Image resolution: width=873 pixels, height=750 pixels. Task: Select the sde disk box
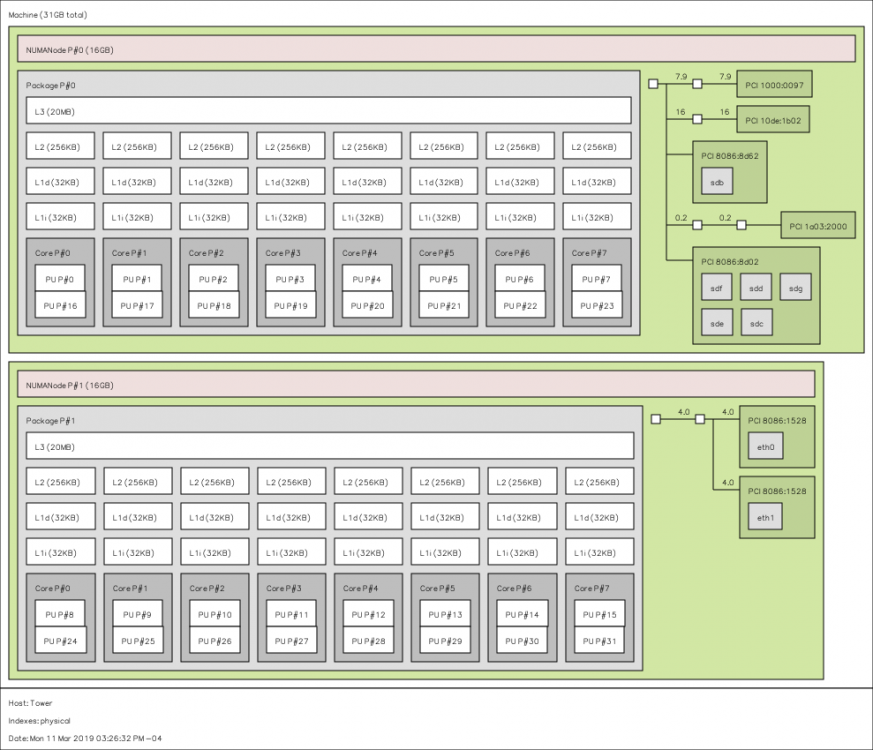[717, 322]
